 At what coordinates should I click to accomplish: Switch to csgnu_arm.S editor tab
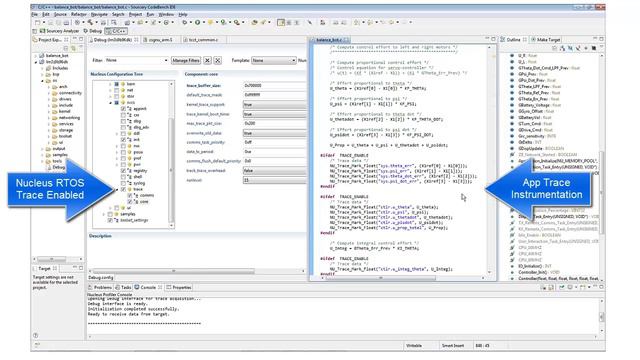coord(160,40)
